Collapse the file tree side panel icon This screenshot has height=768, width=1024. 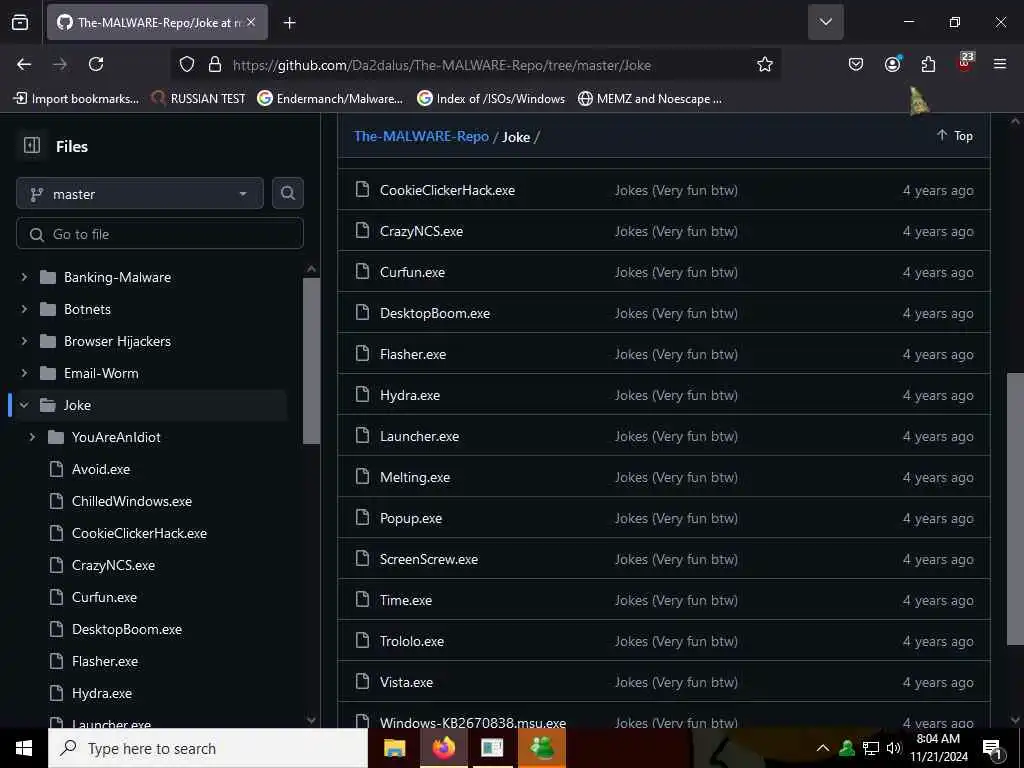[32, 145]
